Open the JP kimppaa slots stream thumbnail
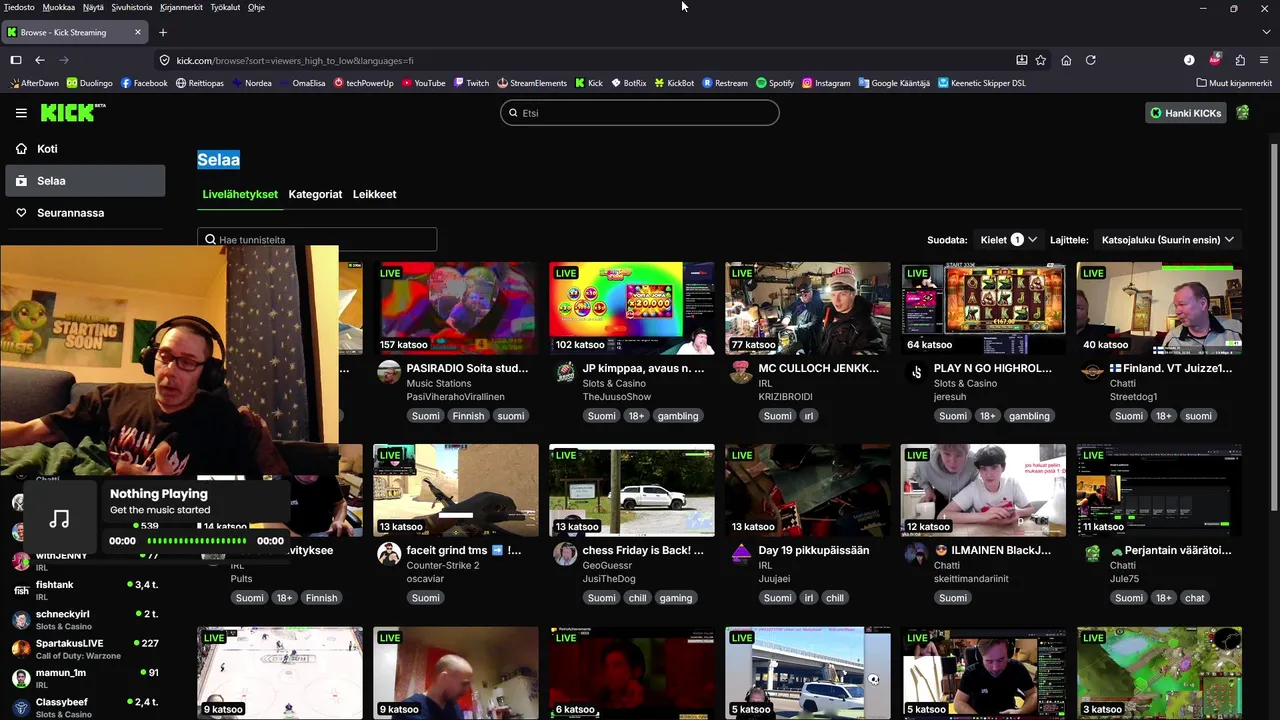Screen dimensions: 1280x720 (632, 308)
